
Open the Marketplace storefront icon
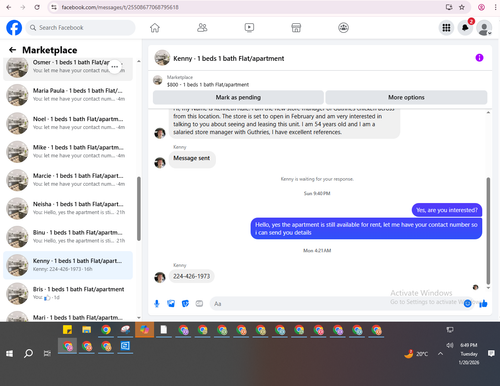click(x=296, y=28)
